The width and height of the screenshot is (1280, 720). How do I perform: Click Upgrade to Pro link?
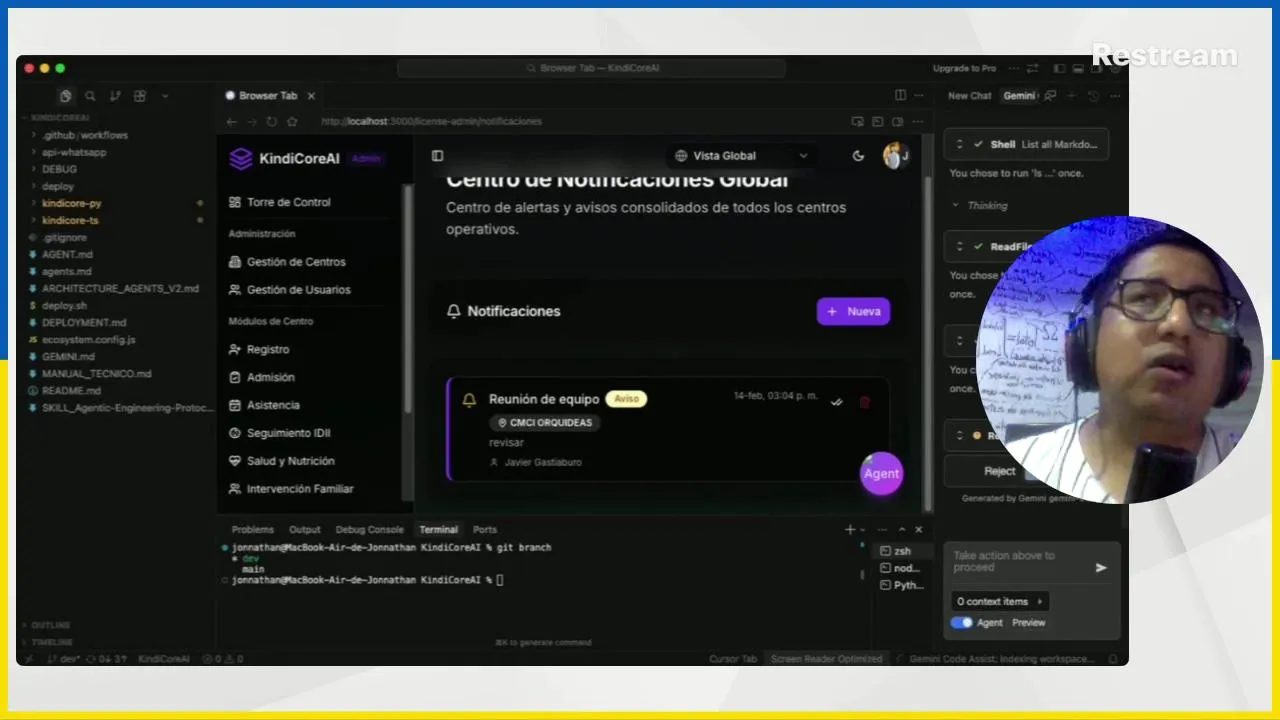click(964, 68)
